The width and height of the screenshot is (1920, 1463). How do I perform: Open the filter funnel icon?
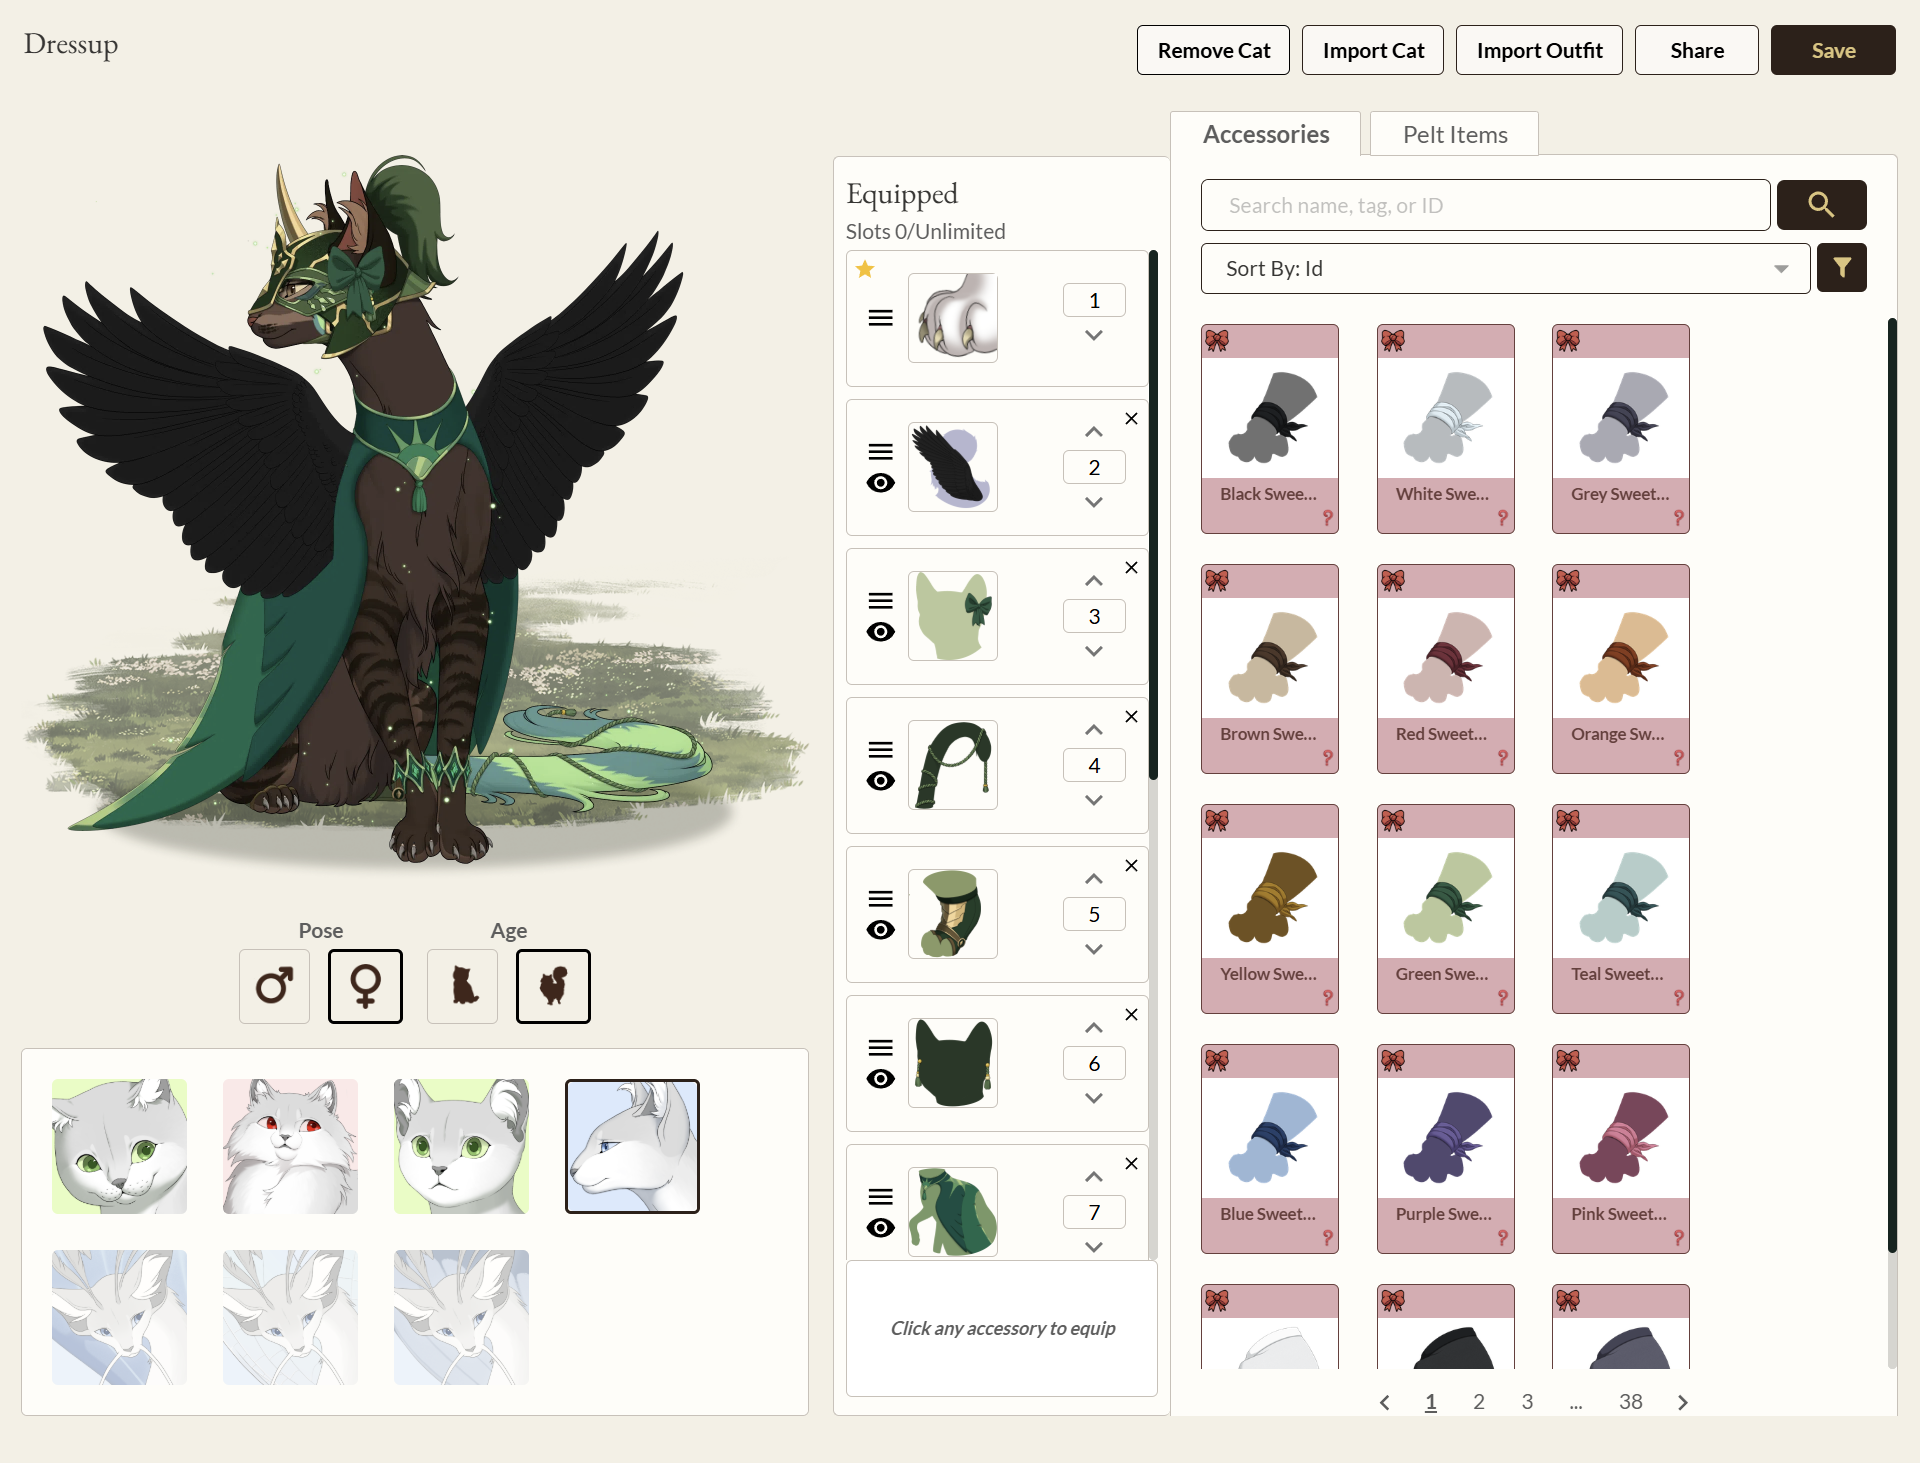coord(1841,268)
